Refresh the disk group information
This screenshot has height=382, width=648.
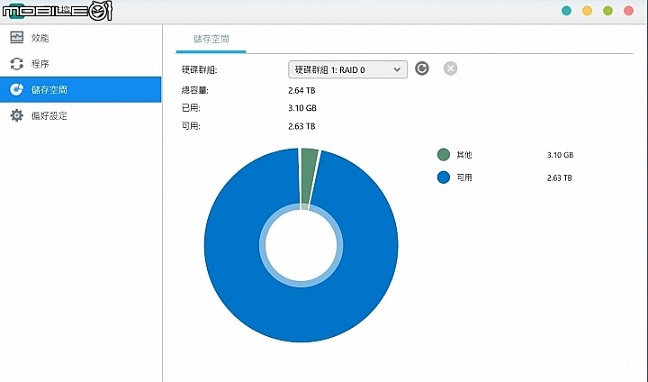point(422,68)
